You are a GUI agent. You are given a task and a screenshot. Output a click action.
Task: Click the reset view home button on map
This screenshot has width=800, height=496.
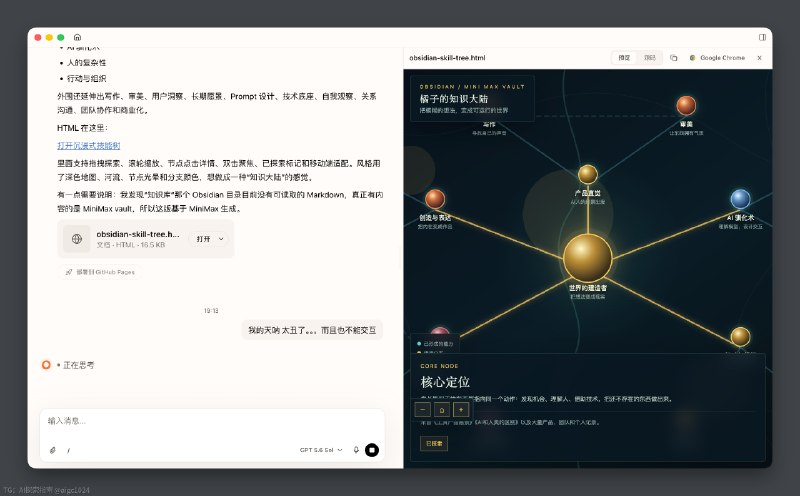(x=442, y=410)
